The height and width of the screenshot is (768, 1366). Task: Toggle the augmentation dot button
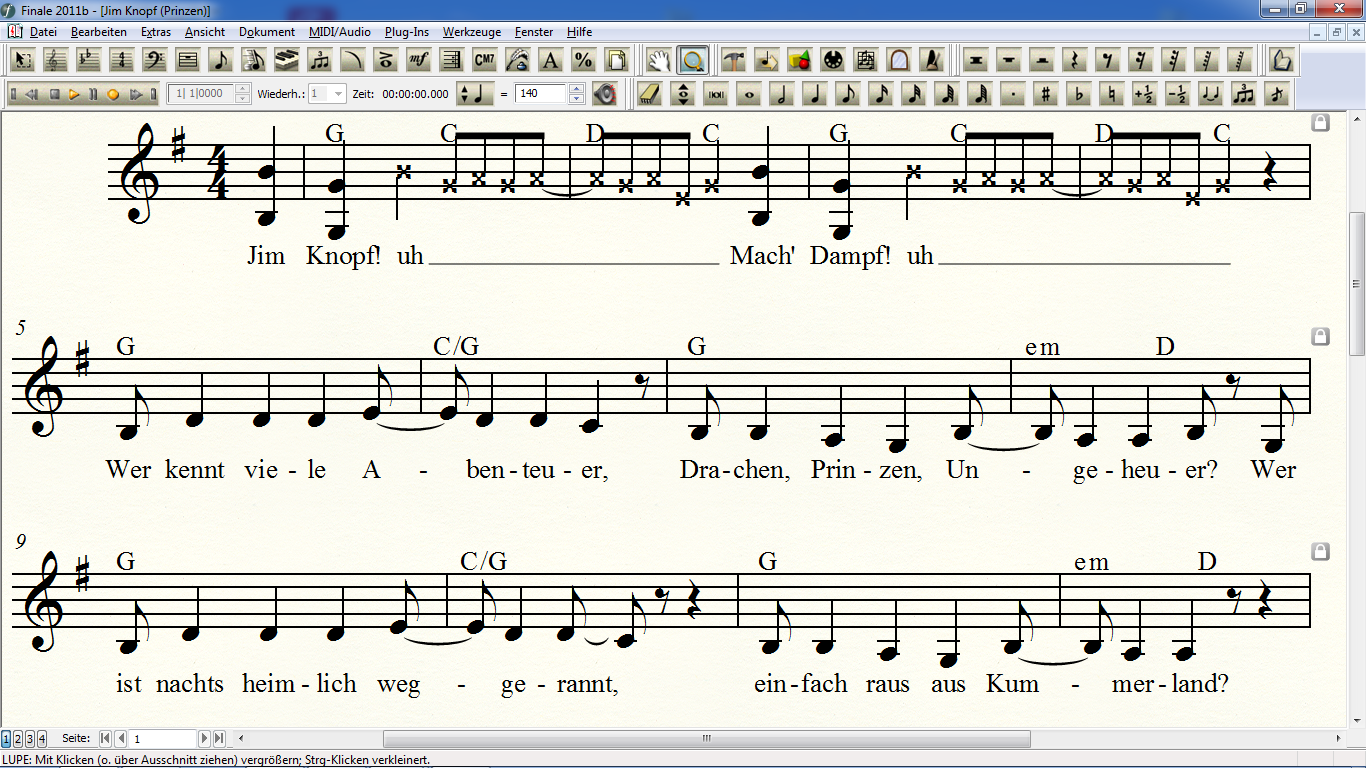(x=1013, y=95)
